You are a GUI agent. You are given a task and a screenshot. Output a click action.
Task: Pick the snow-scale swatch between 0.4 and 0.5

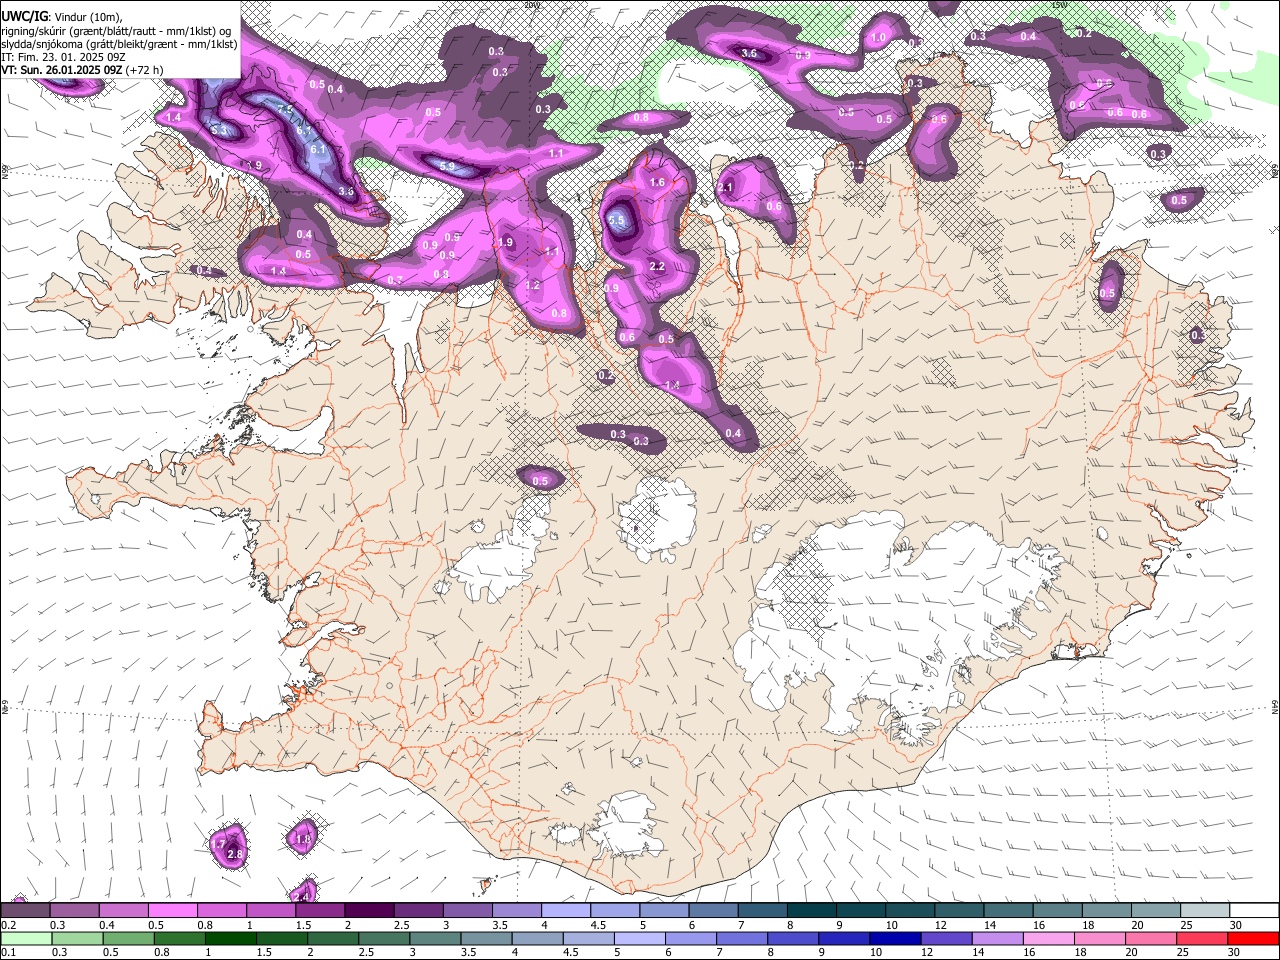coord(123,910)
